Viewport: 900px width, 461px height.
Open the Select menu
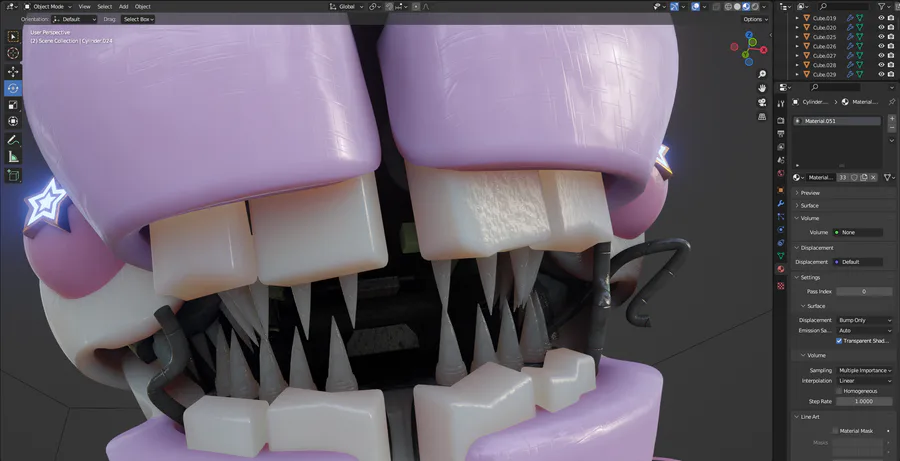pos(104,6)
